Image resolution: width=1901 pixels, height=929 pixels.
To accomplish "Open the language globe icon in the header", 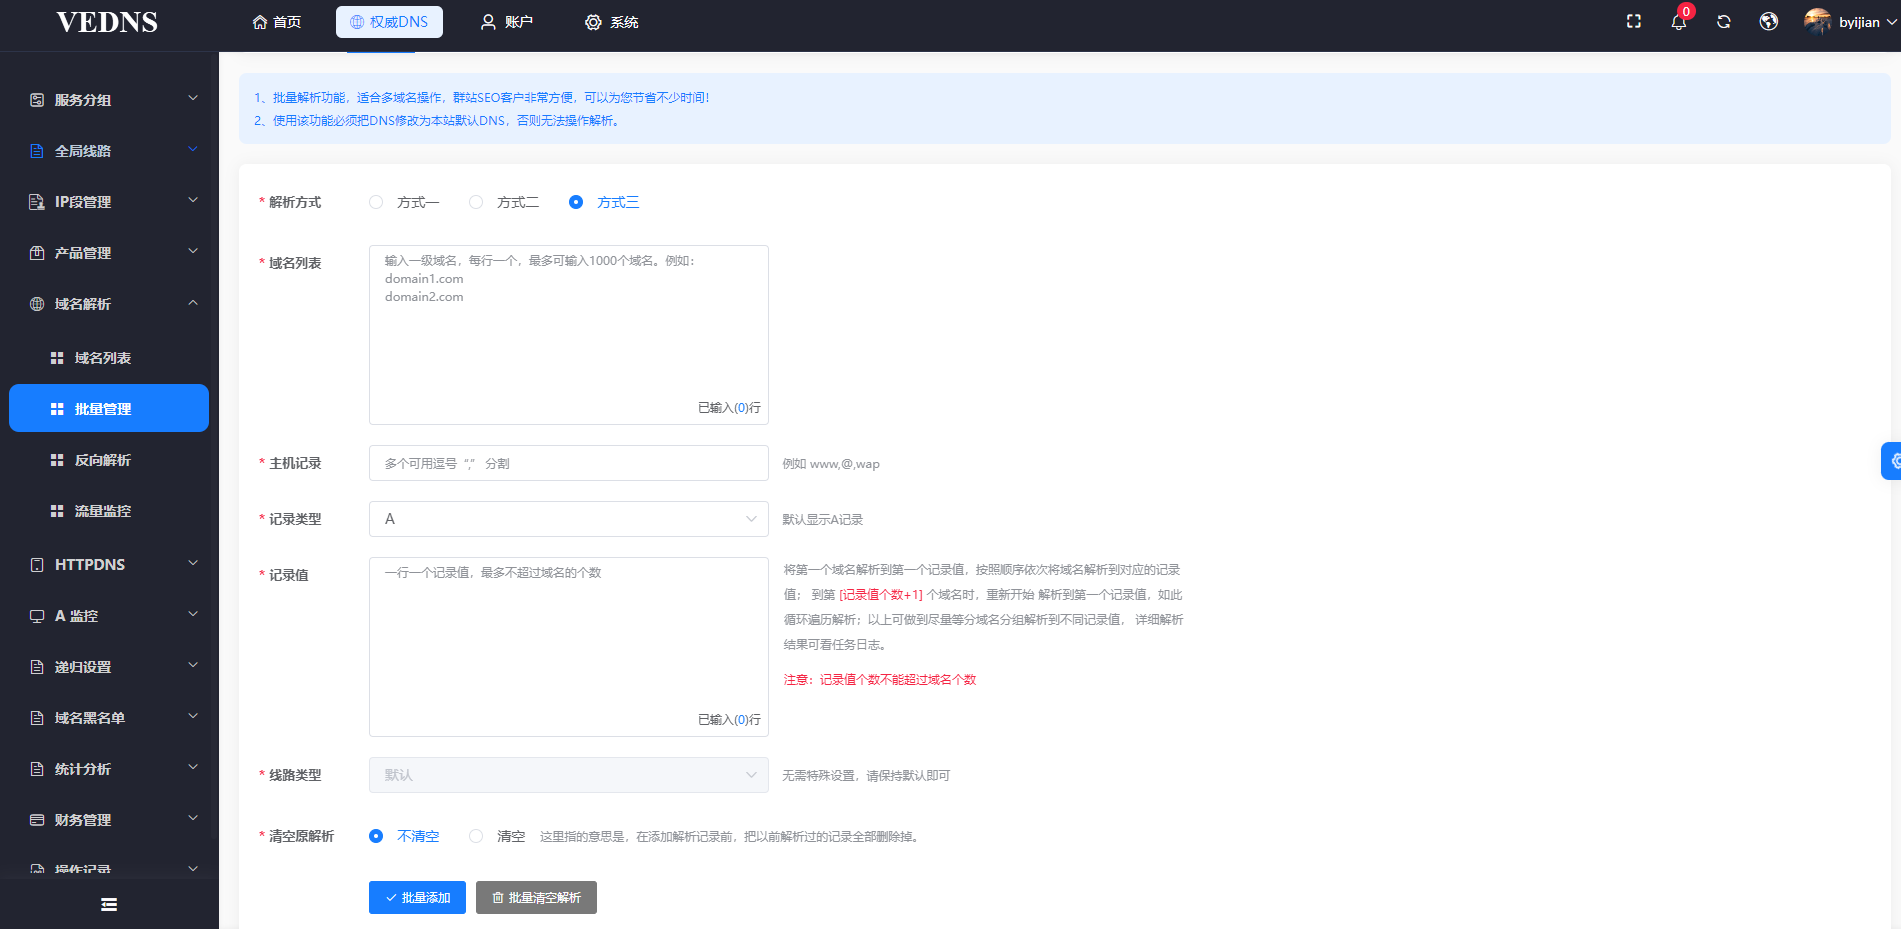I will click(1769, 21).
